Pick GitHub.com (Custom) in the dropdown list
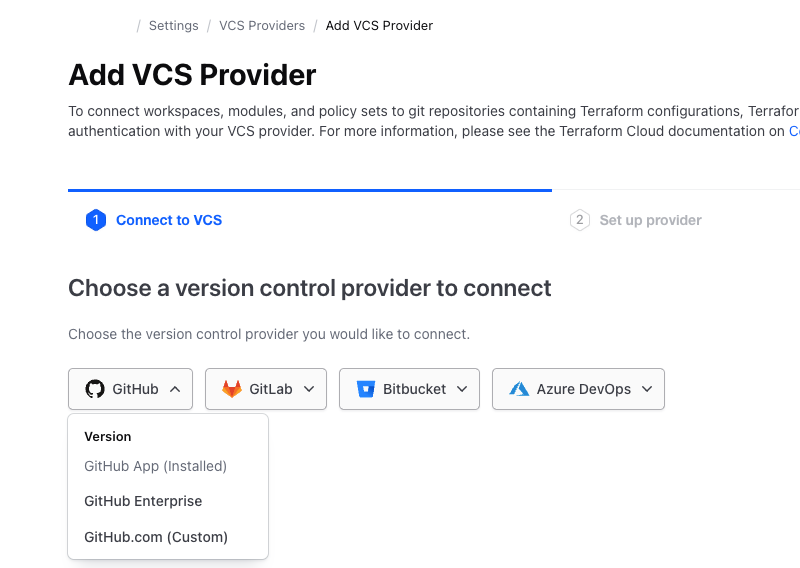 156,537
